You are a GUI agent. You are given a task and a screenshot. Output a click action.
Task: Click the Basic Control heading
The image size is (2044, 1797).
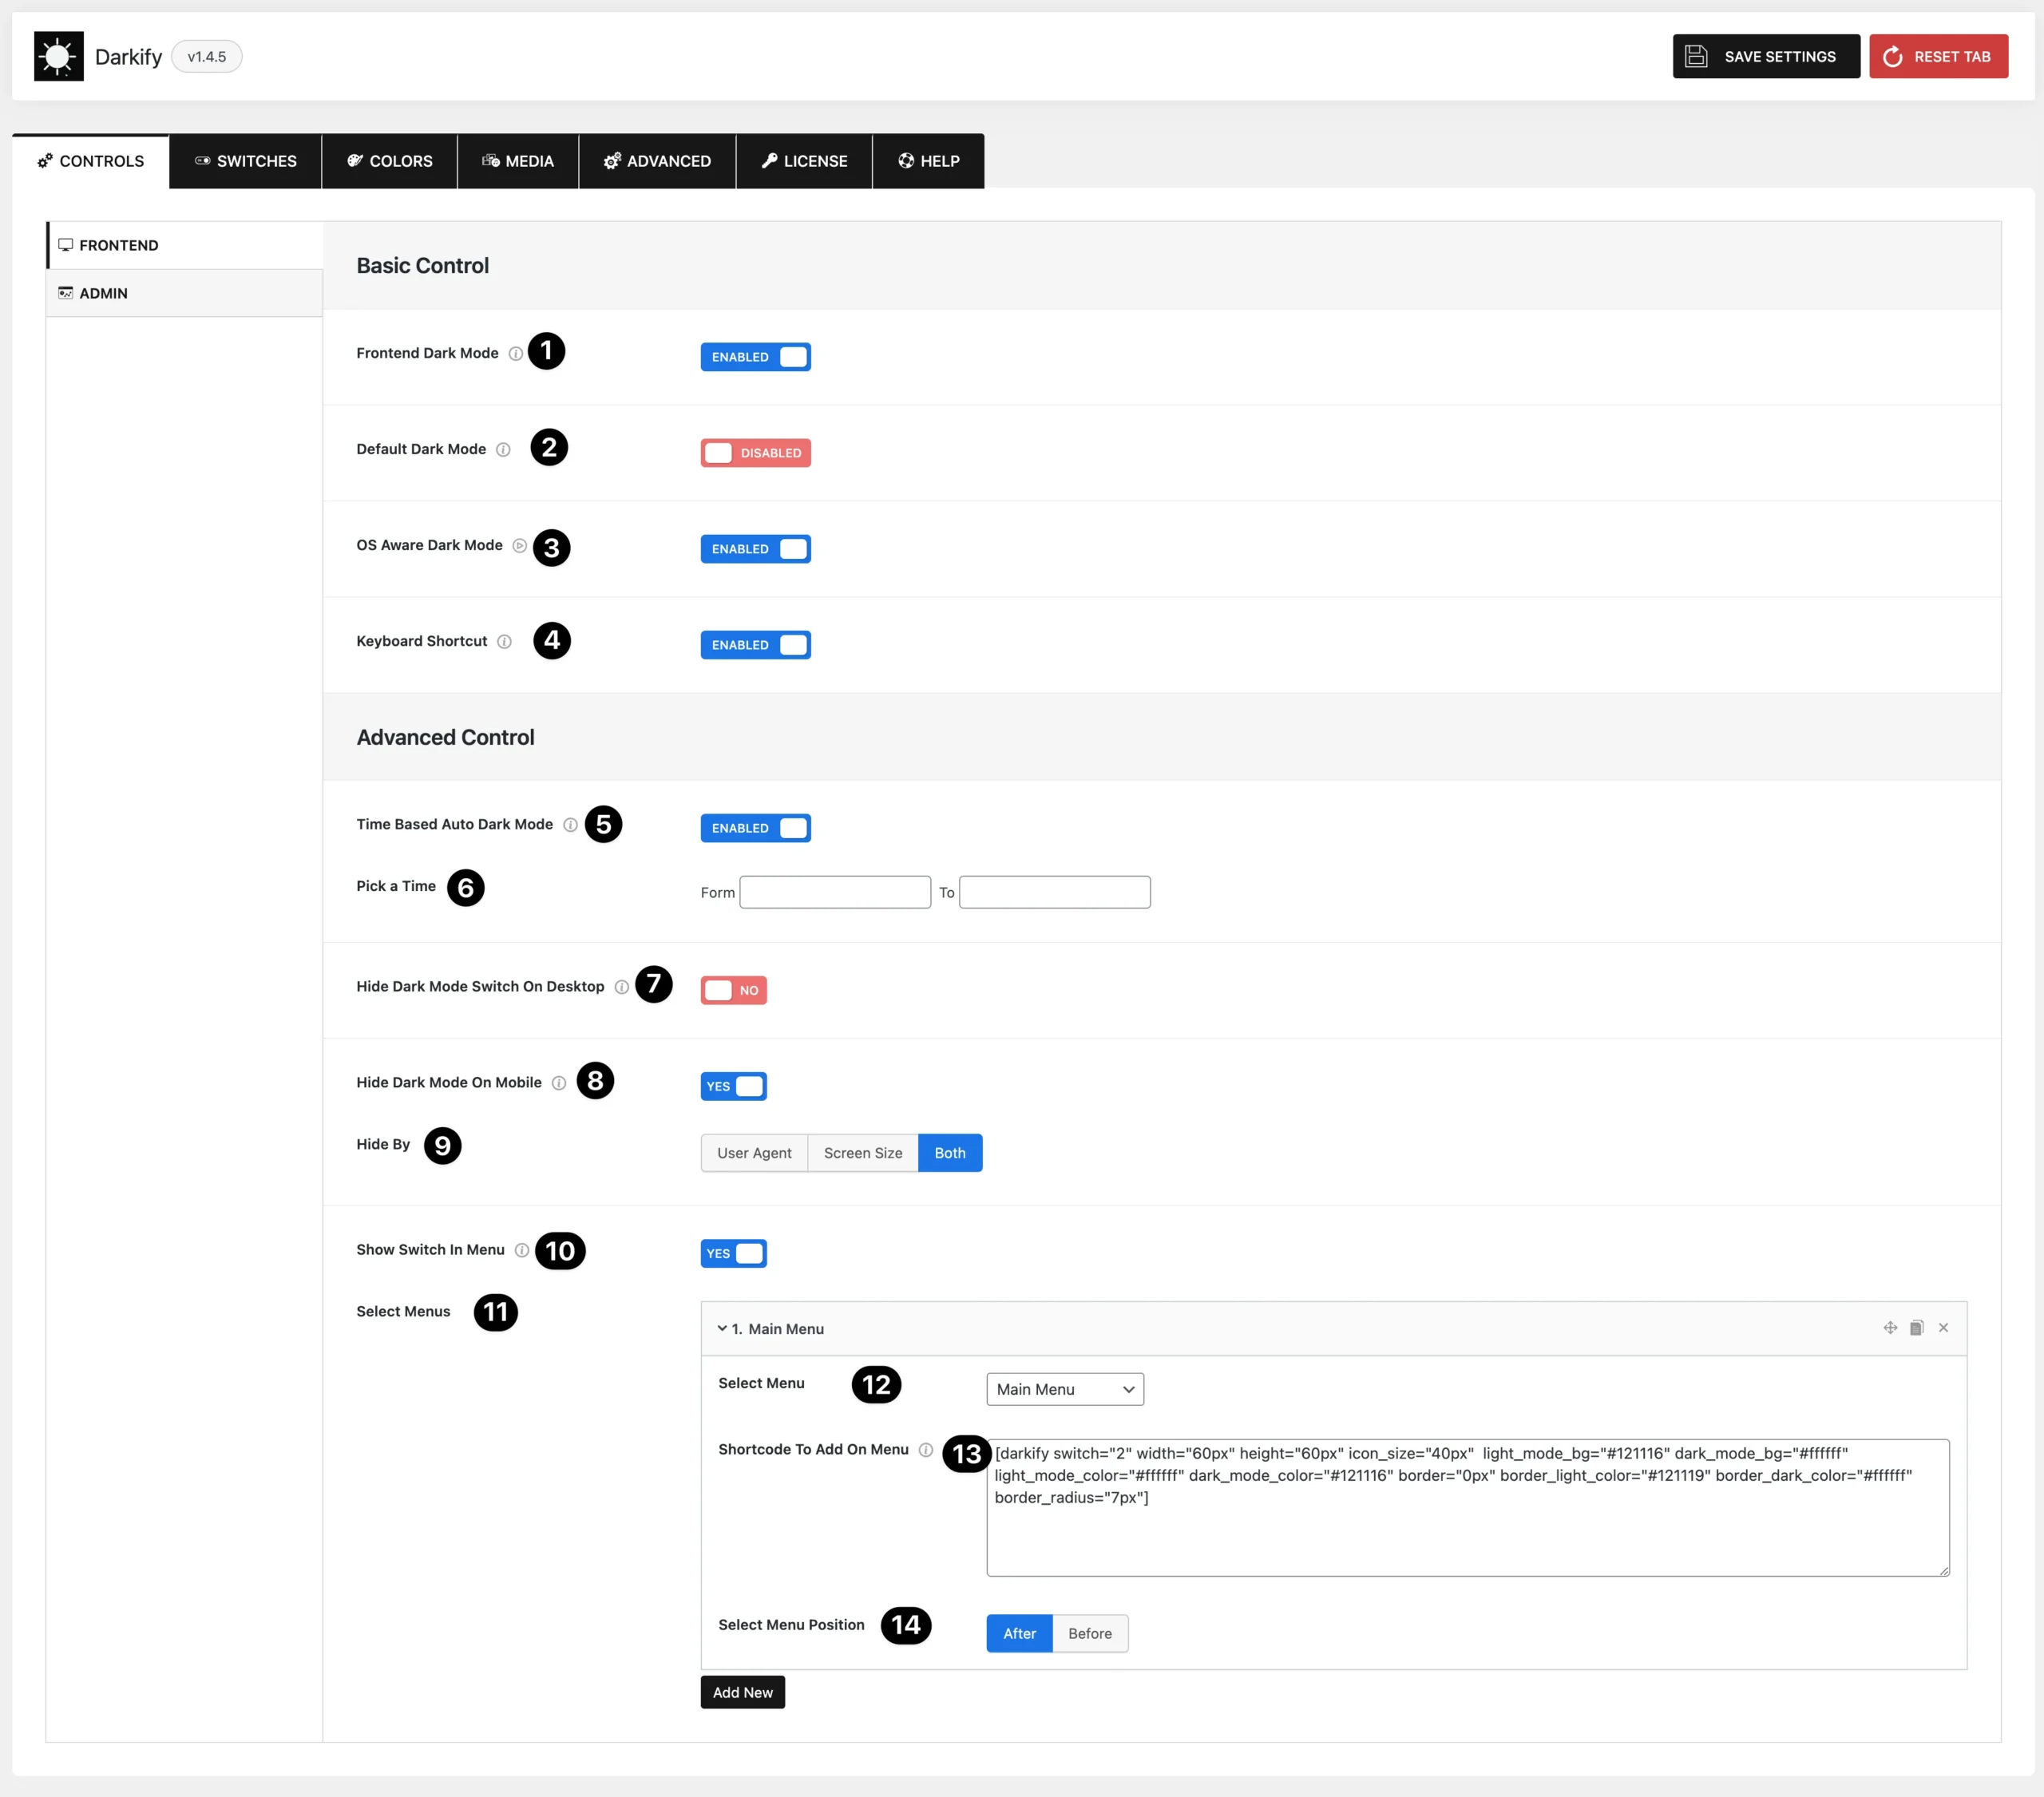click(x=423, y=265)
